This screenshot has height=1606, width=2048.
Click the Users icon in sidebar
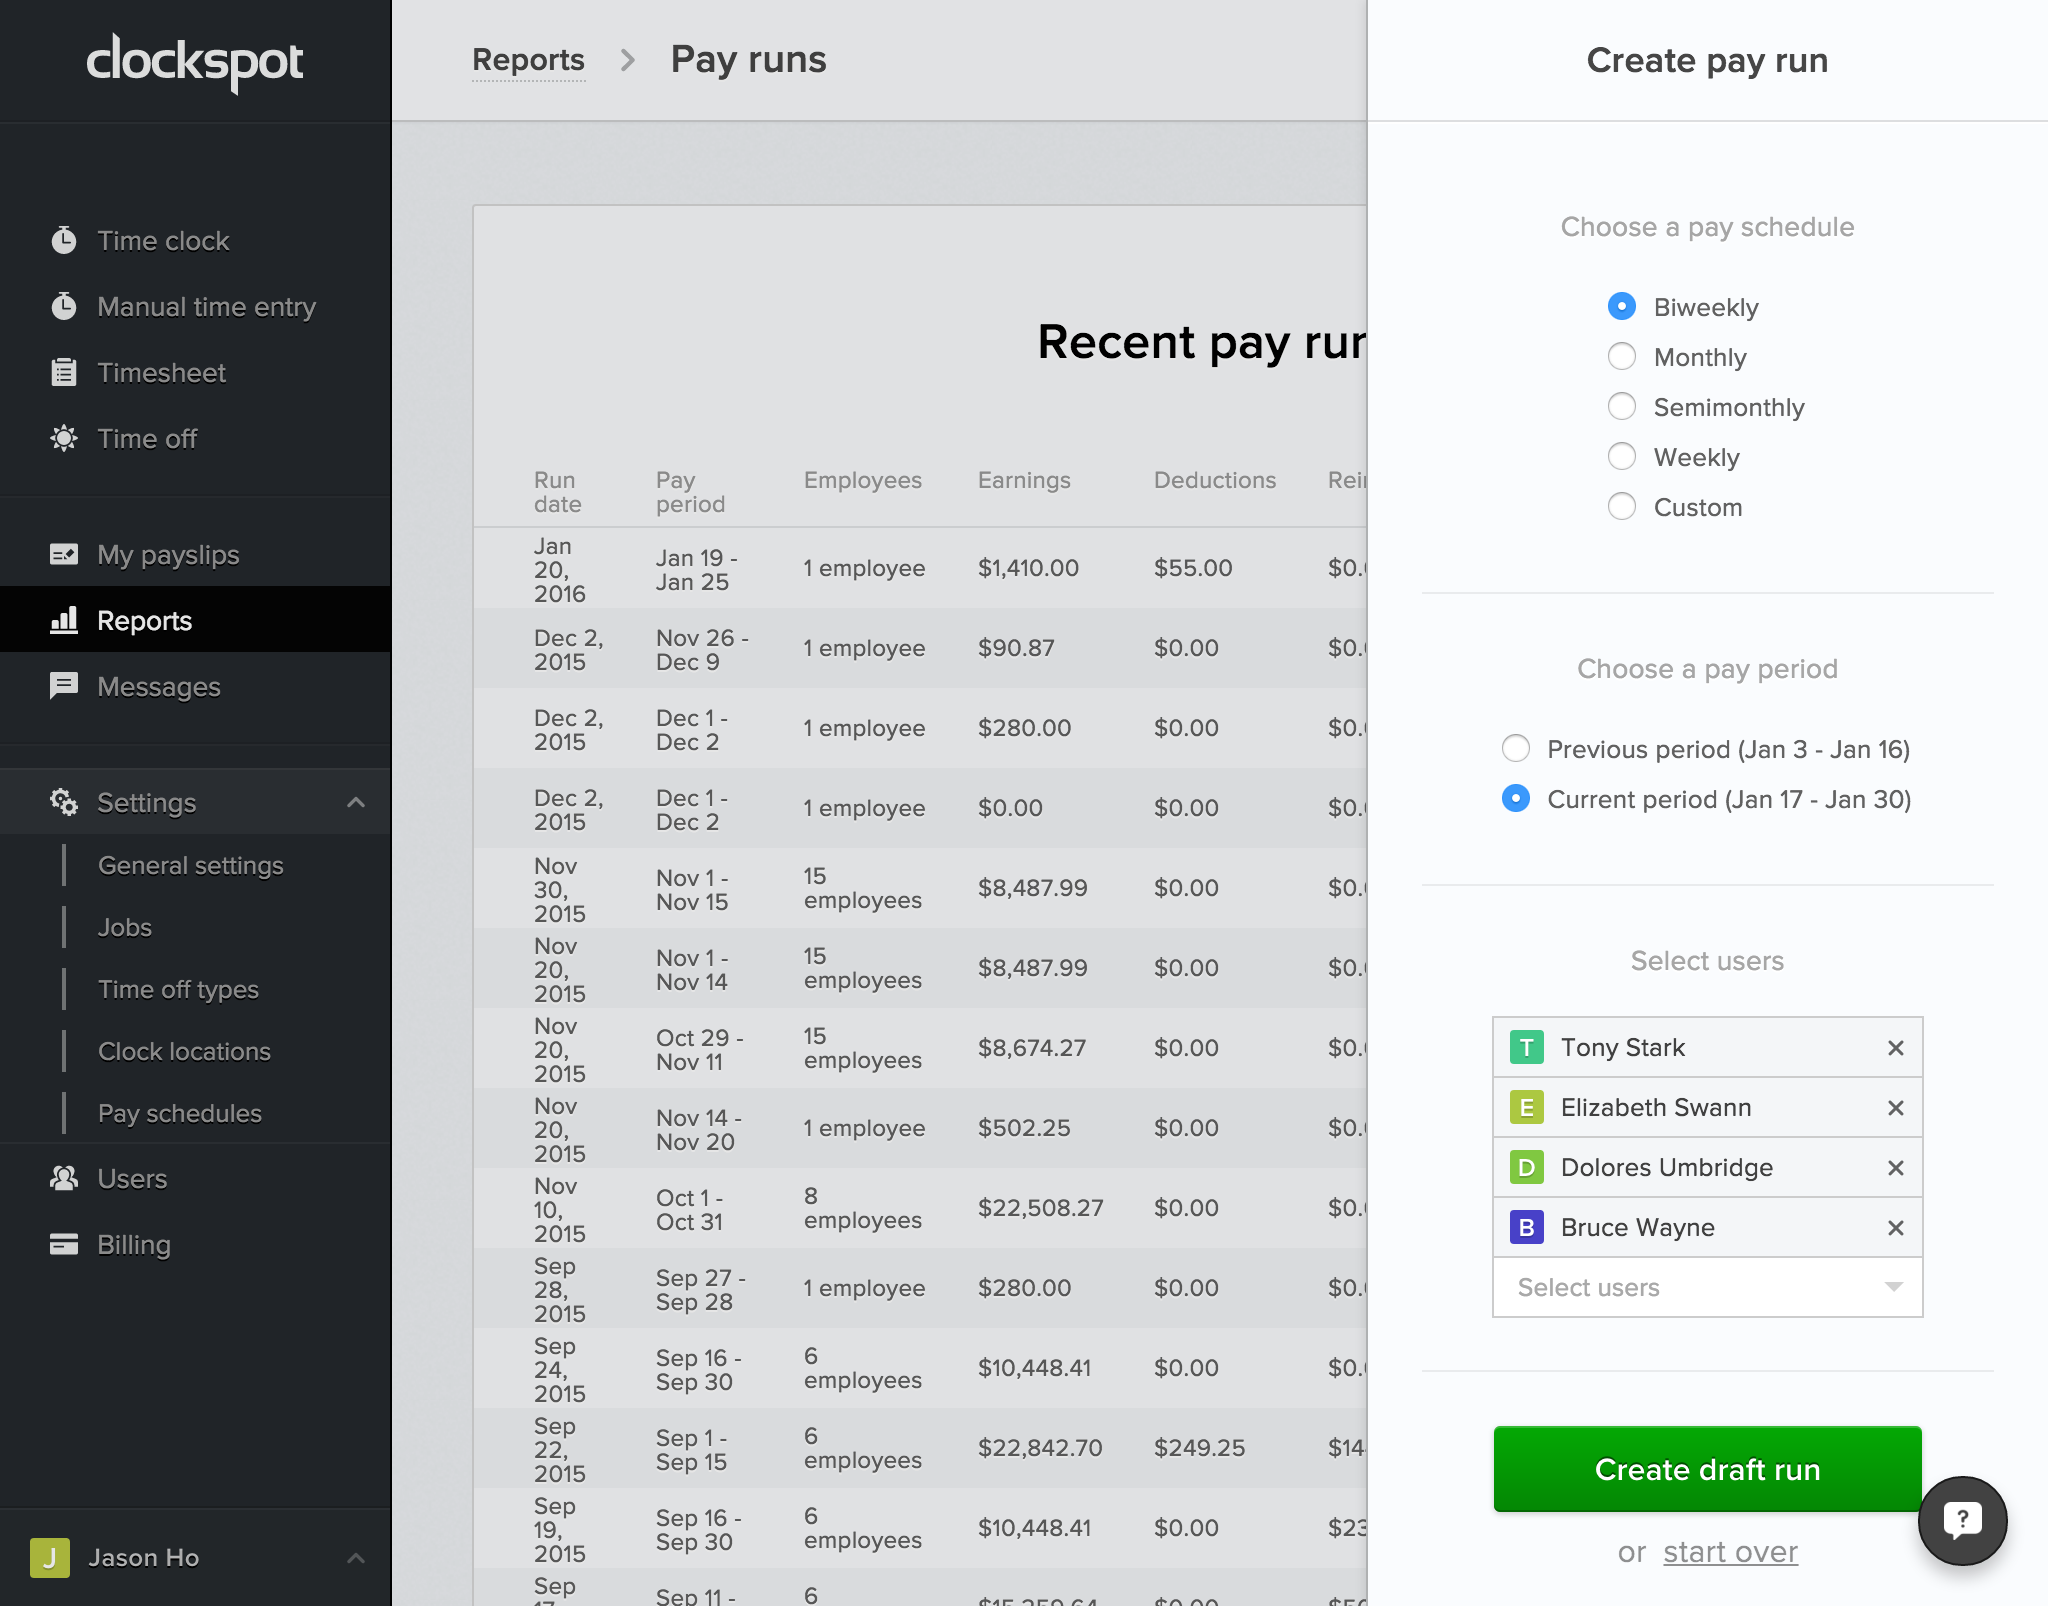[x=64, y=1178]
